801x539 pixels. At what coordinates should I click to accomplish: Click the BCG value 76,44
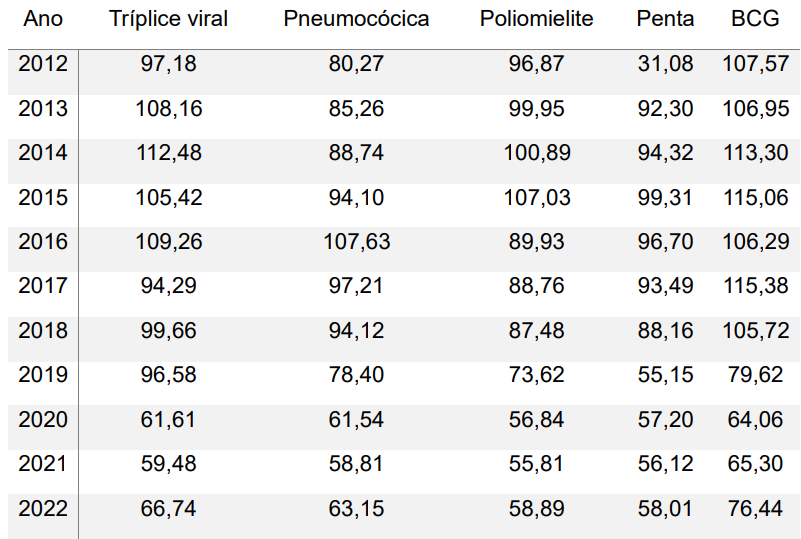755,509
